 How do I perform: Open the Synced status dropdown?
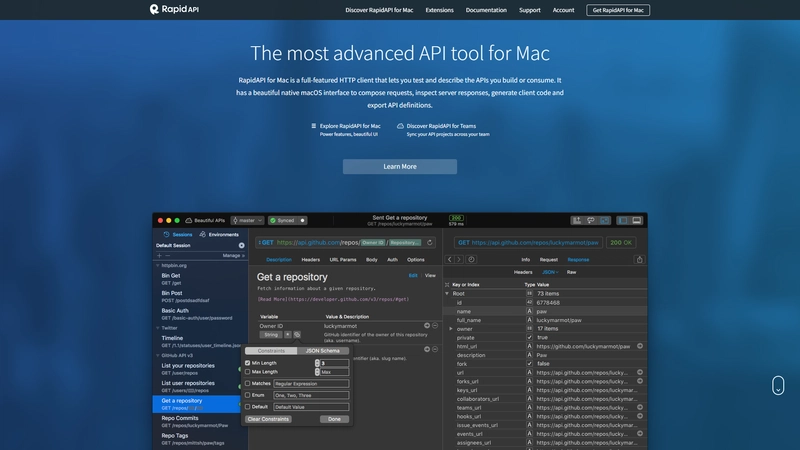click(x=287, y=220)
